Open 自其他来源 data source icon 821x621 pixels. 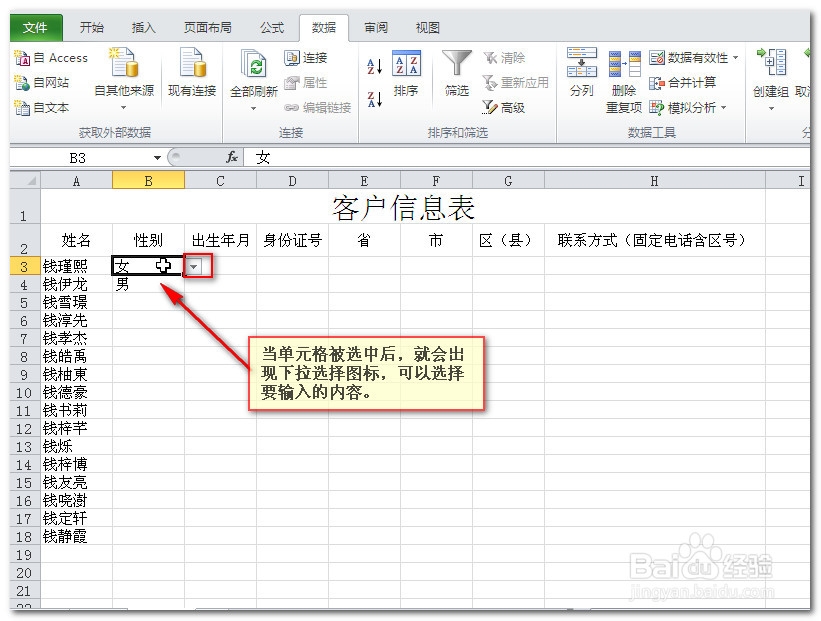(x=124, y=62)
